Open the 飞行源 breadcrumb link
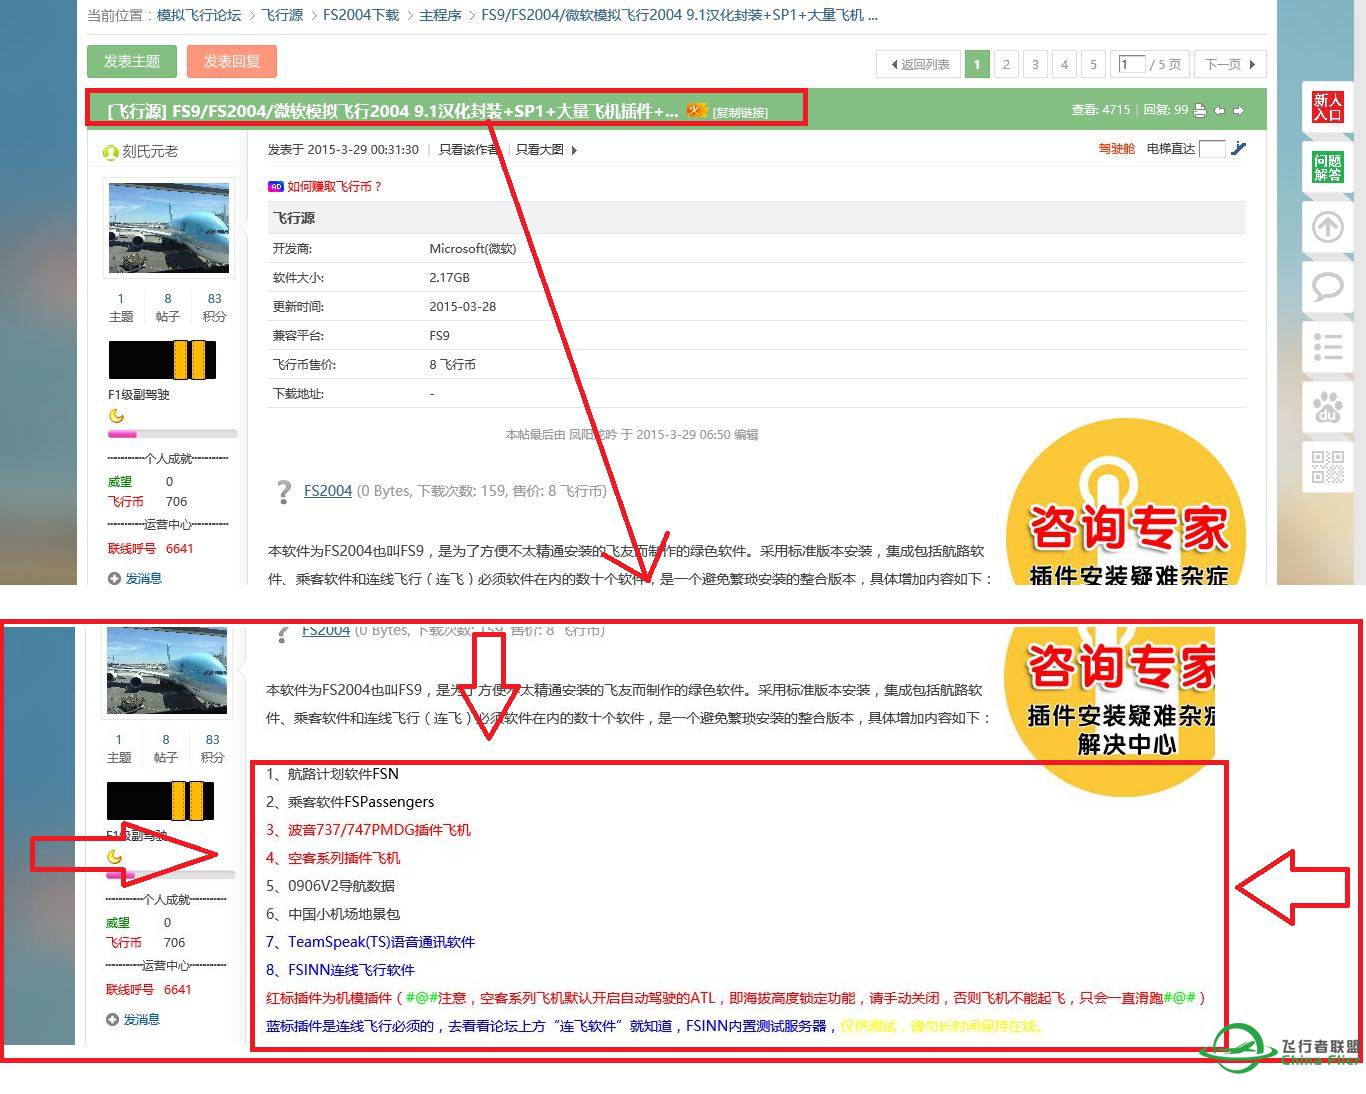1366x1094 pixels. tap(282, 15)
